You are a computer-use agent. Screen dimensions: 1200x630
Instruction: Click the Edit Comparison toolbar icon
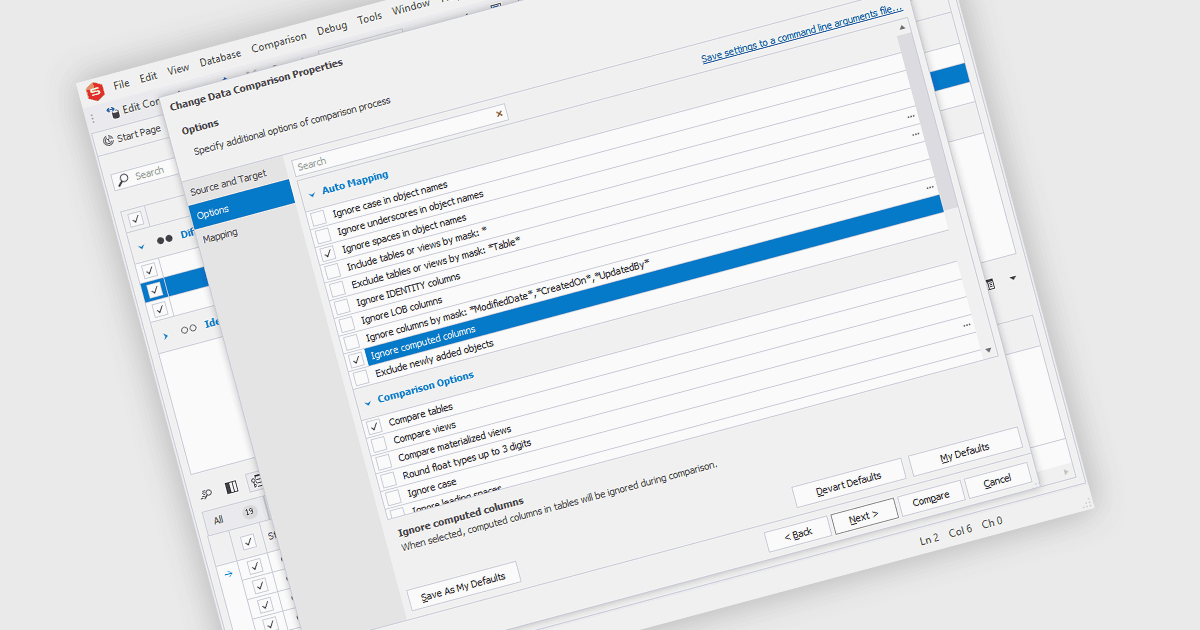113,112
